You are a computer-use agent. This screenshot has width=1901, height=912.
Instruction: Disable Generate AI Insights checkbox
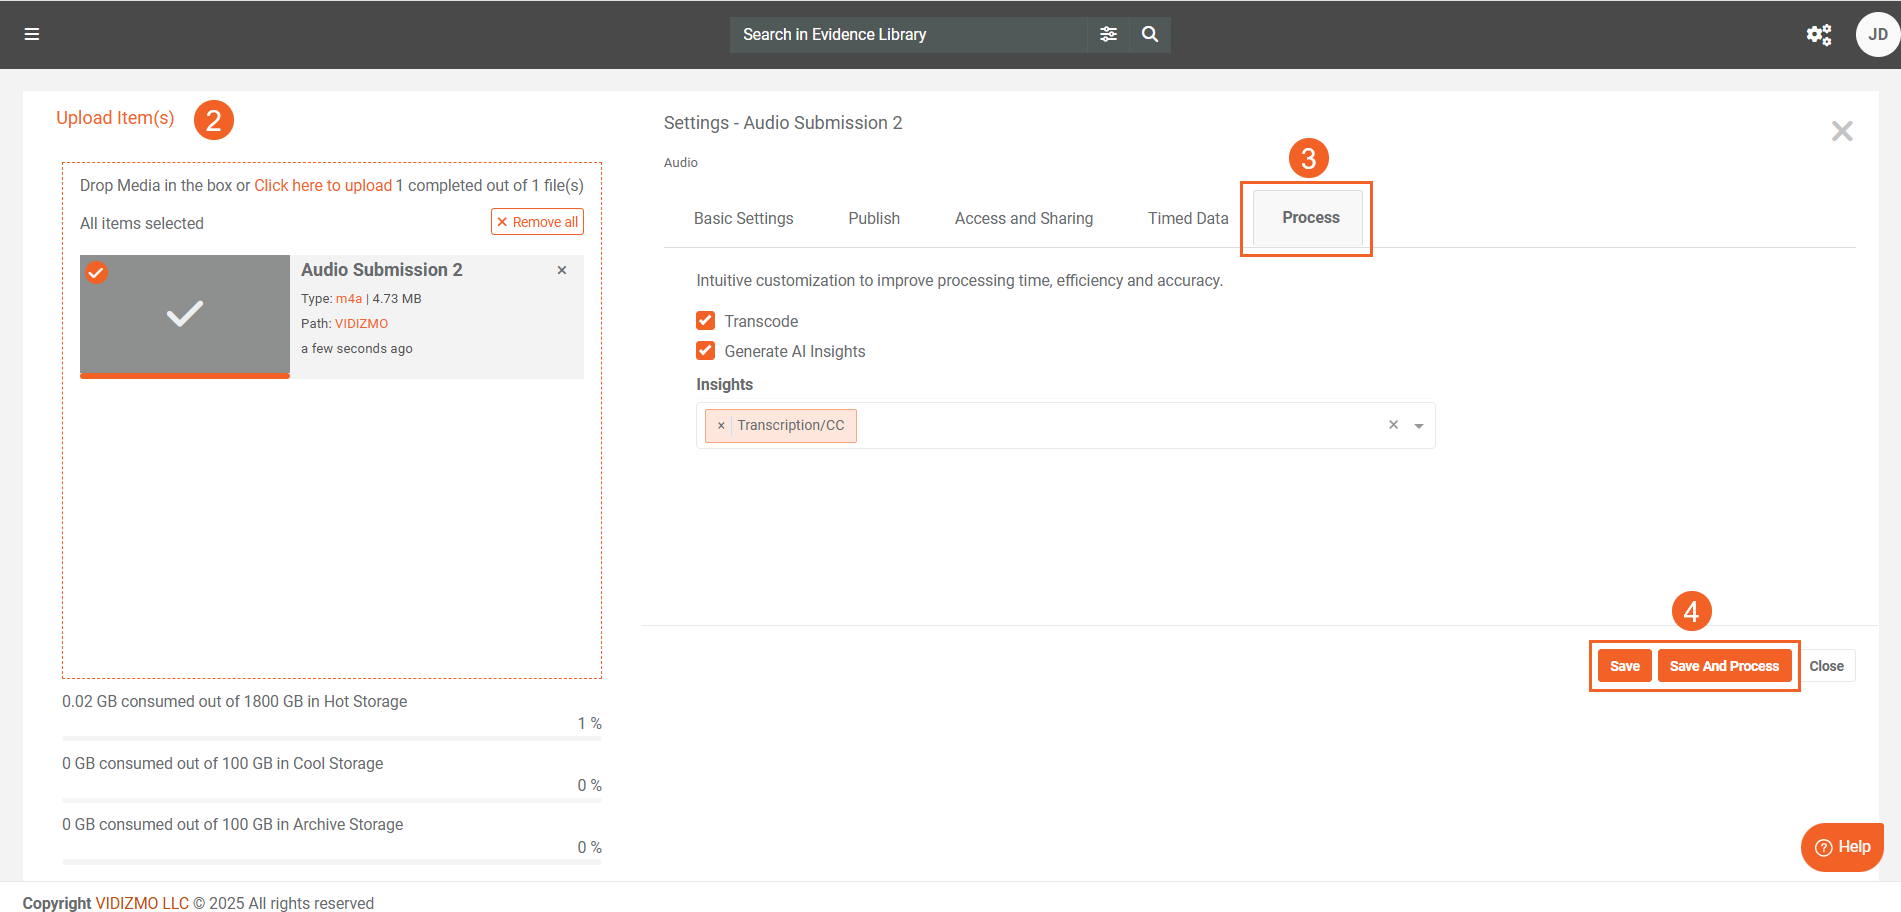coord(706,351)
